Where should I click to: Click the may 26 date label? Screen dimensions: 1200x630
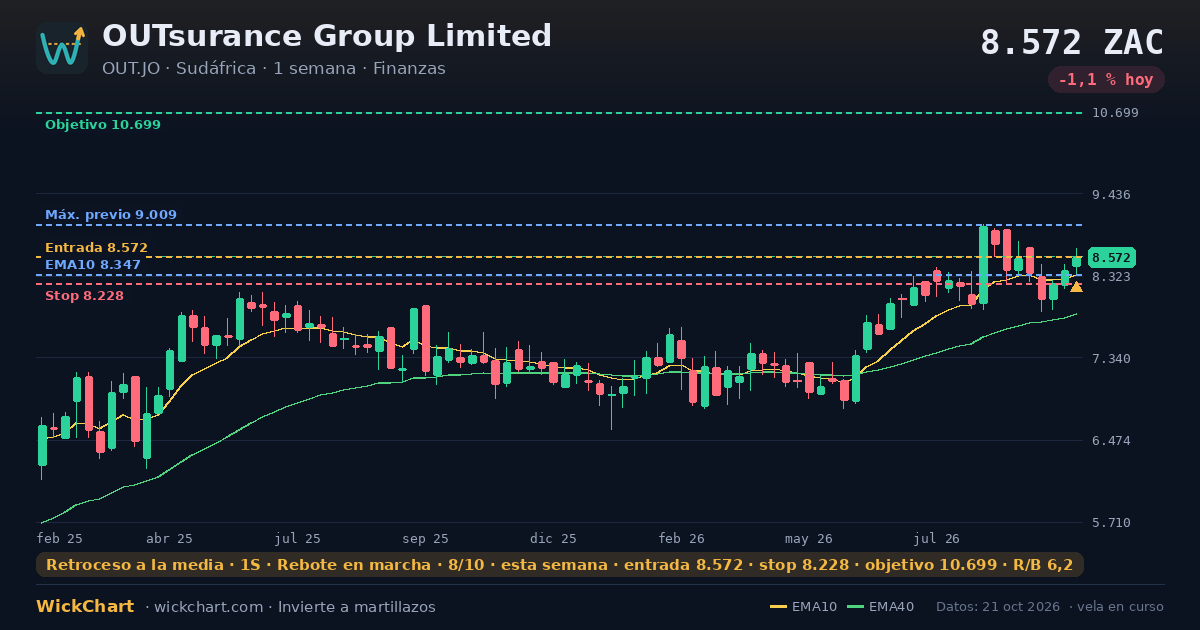click(x=809, y=539)
